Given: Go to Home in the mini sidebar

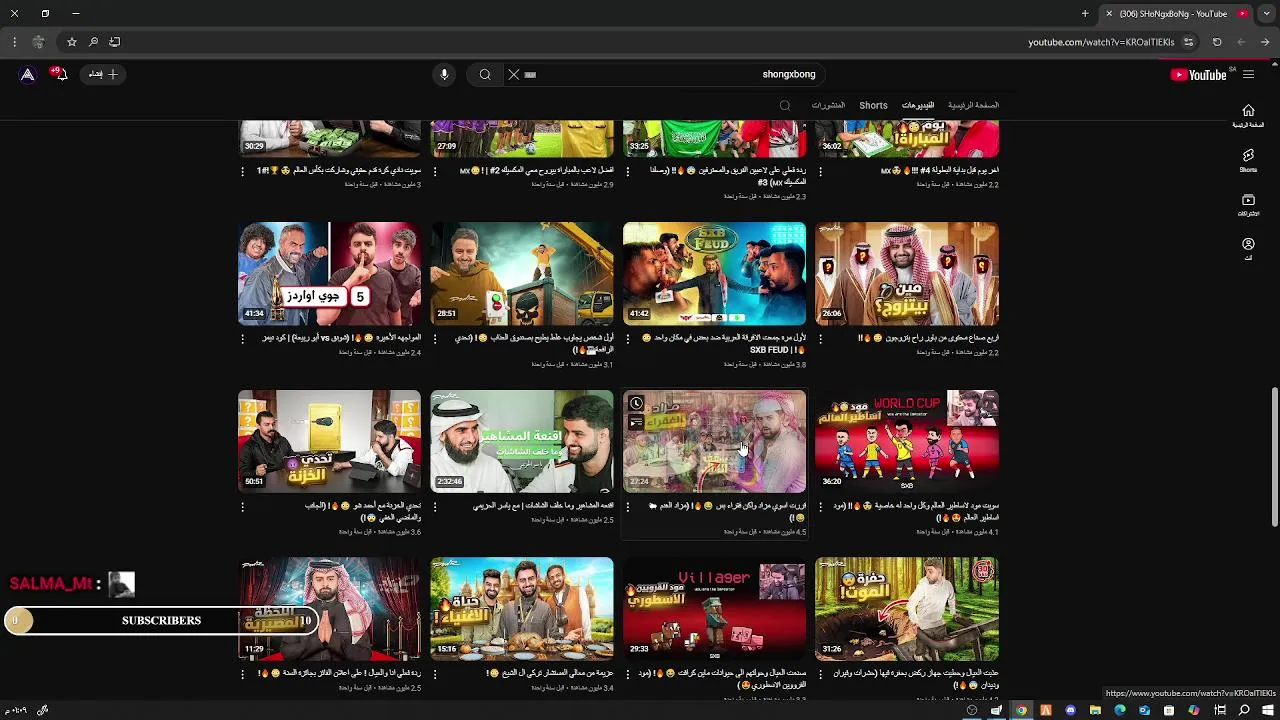Looking at the screenshot, I should click(x=1248, y=116).
